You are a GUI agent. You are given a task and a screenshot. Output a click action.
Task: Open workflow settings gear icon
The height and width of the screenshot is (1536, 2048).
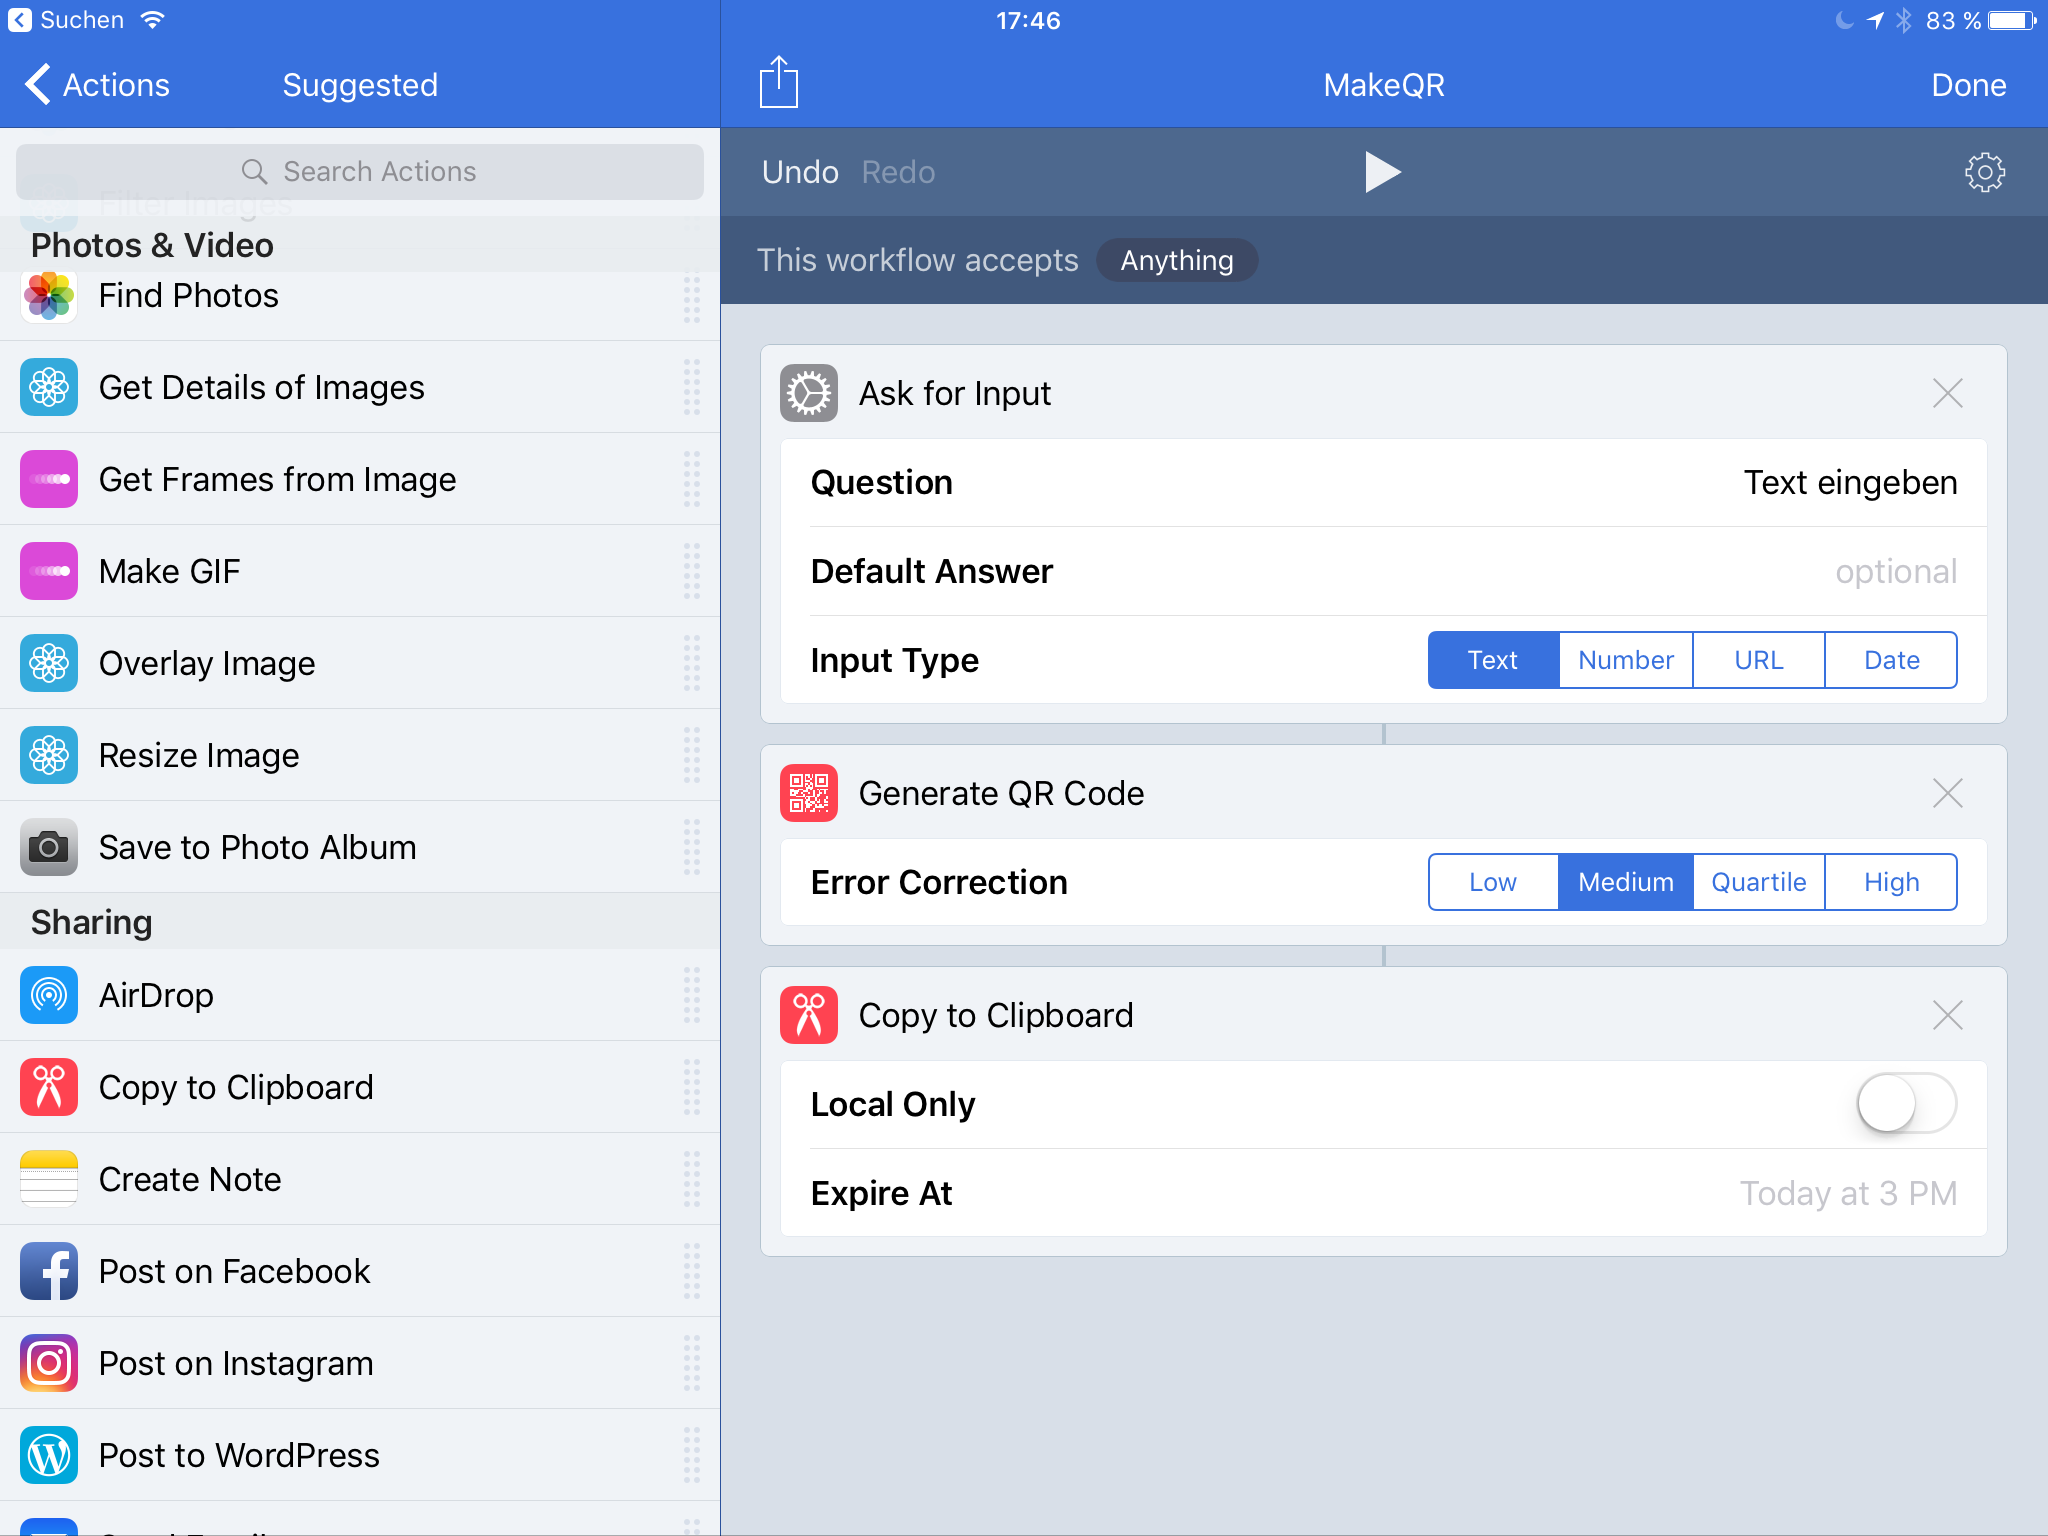click(x=1984, y=172)
